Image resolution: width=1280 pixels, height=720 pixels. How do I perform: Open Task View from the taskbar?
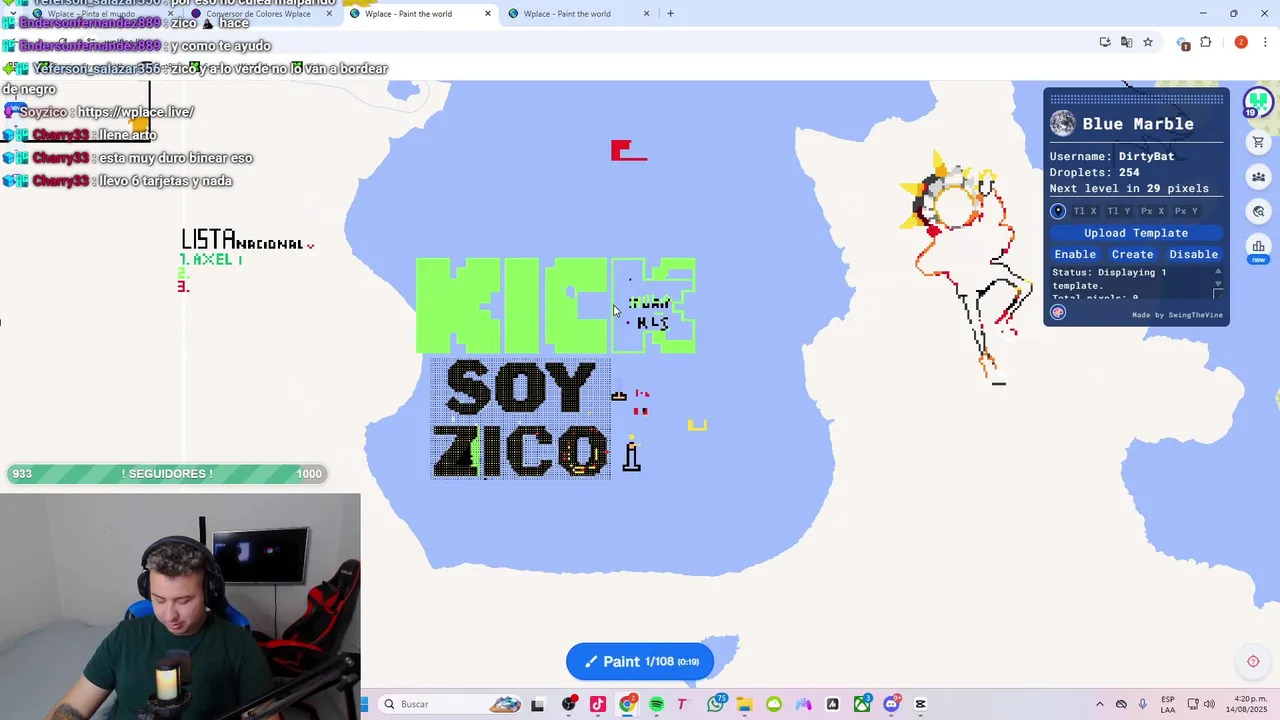click(537, 704)
